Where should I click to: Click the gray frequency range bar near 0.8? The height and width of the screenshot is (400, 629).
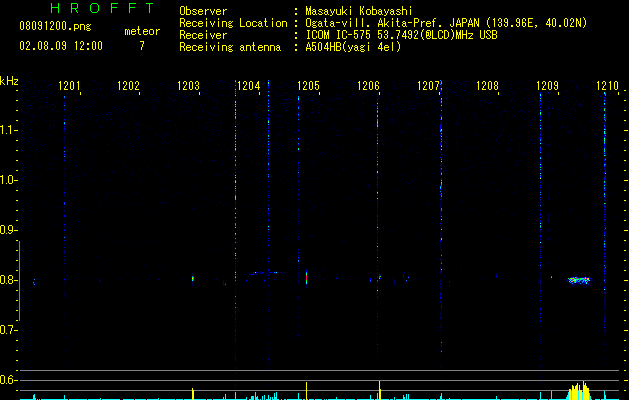pos(19,281)
